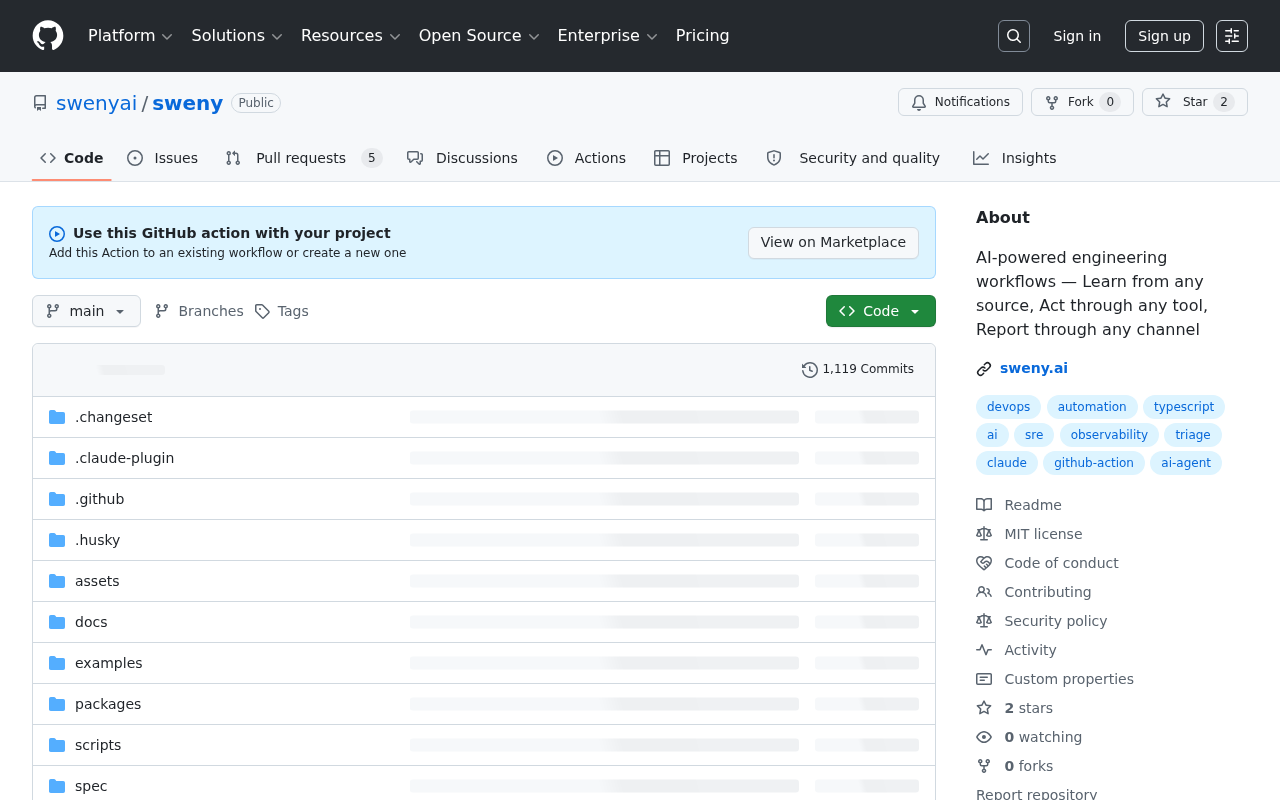Open the Actions tab
Screen dimensions: 1280x800
click(586, 158)
